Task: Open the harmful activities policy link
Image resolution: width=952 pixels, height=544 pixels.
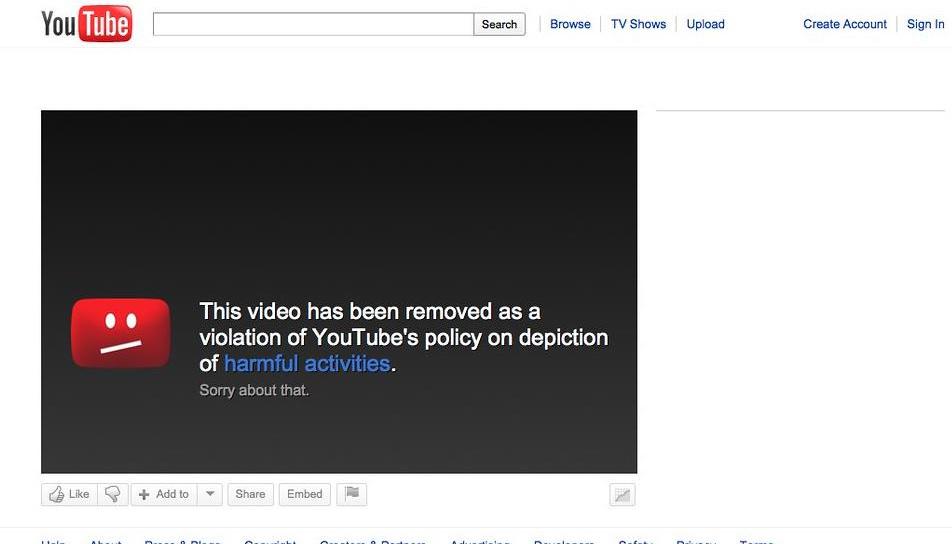Action: click(307, 364)
